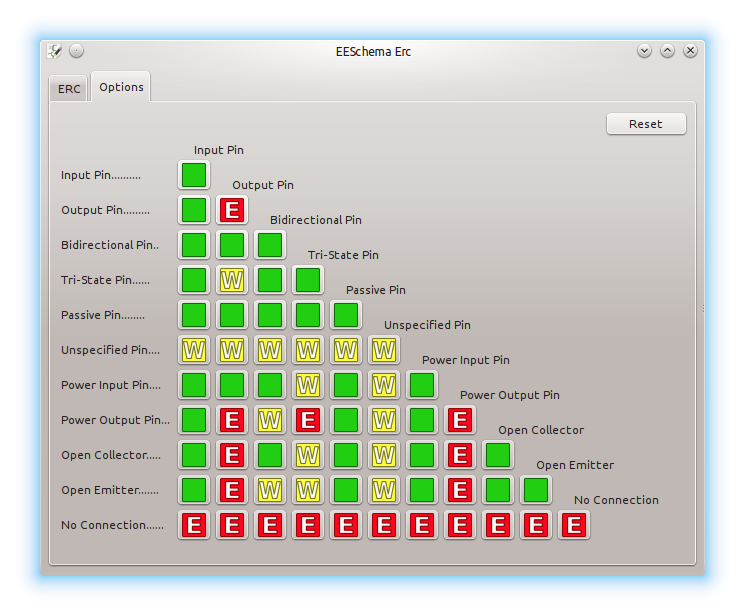Viewport: 745px width, 616px height.
Task: Click the EESchema application icon in the title bar
Action: [55, 51]
